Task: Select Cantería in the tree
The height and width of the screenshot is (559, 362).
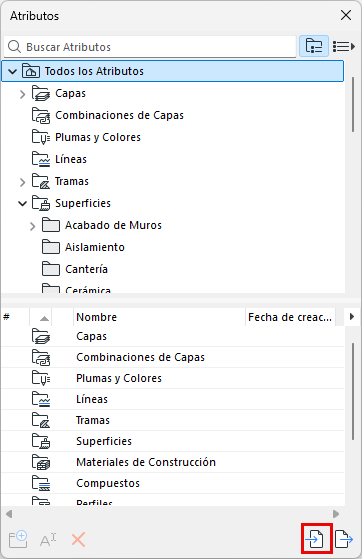Action: point(86,269)
